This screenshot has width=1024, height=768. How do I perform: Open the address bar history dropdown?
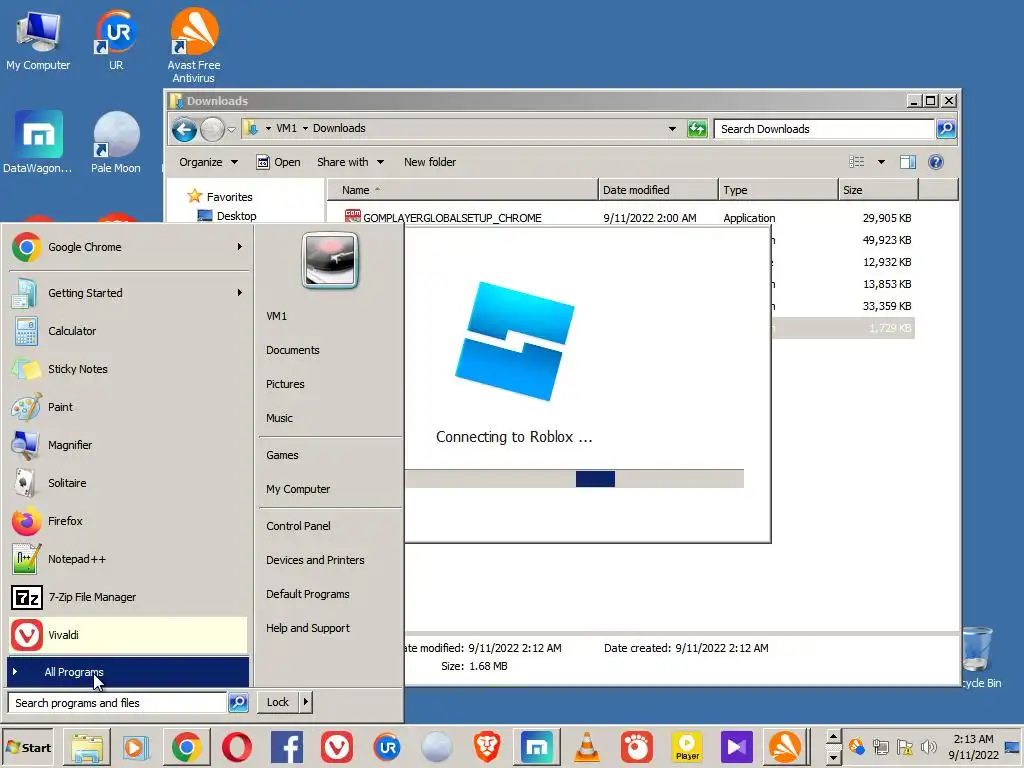pos(672,129)
